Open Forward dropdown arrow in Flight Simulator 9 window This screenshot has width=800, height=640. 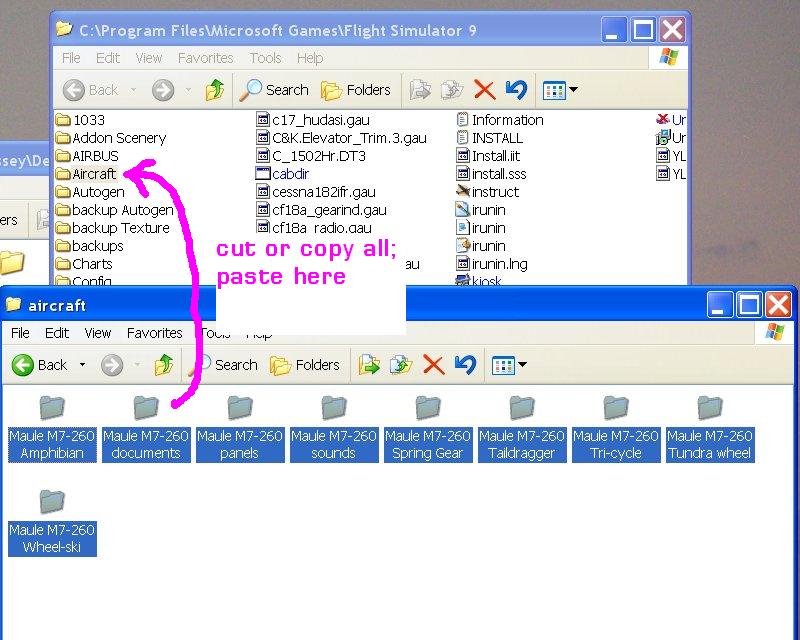point(188,90)
